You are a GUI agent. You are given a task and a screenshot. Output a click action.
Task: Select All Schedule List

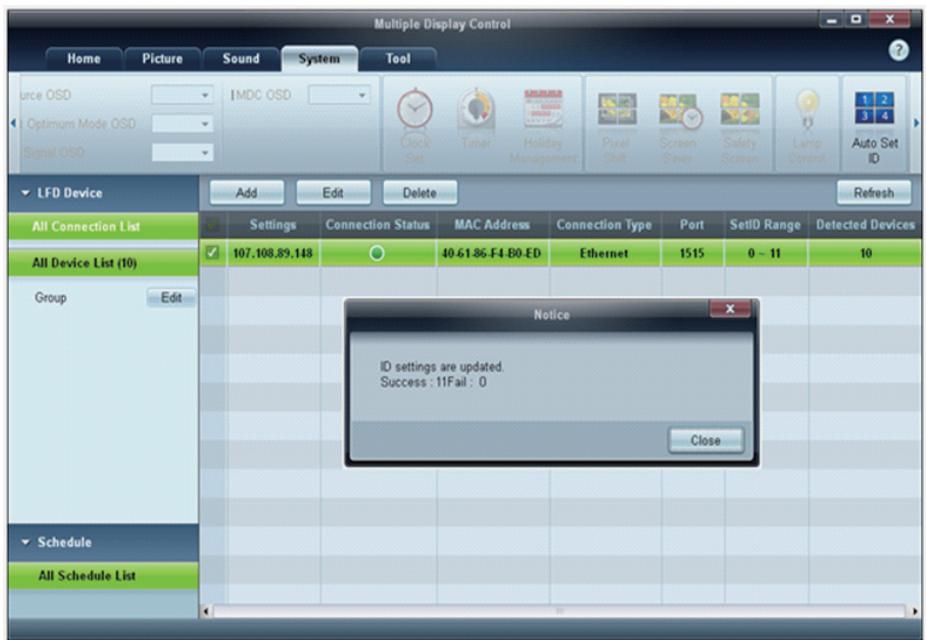point(103,576)
